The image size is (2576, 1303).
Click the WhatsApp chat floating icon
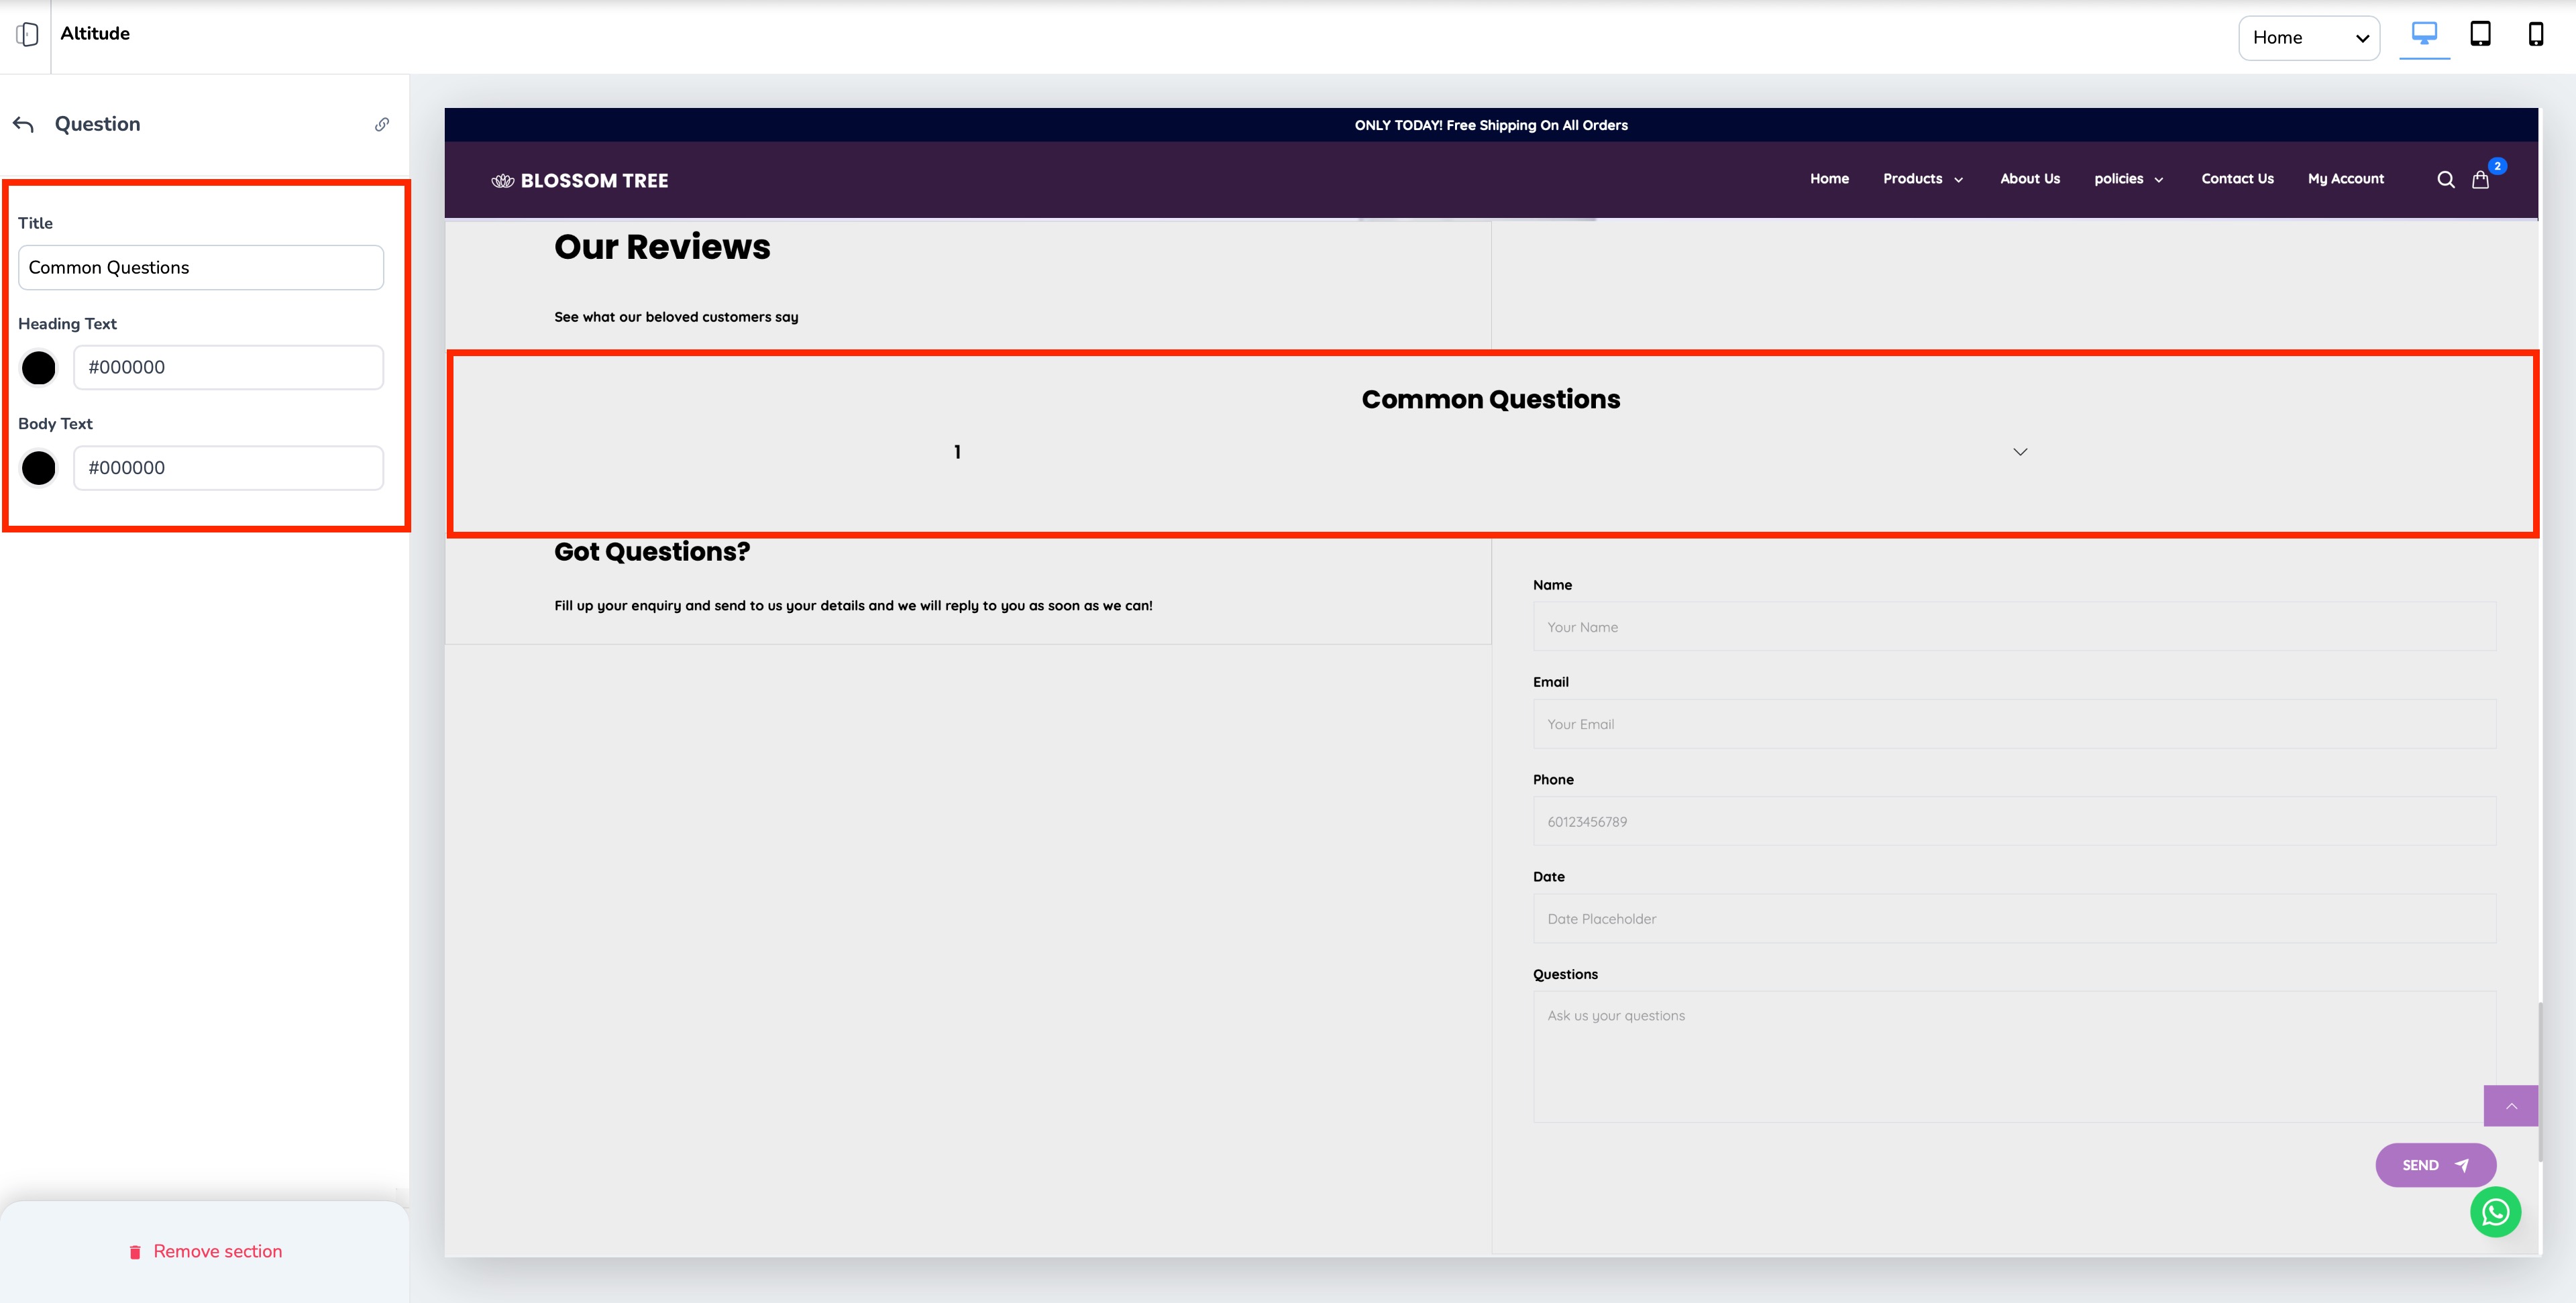(x=2495, y=1212)
